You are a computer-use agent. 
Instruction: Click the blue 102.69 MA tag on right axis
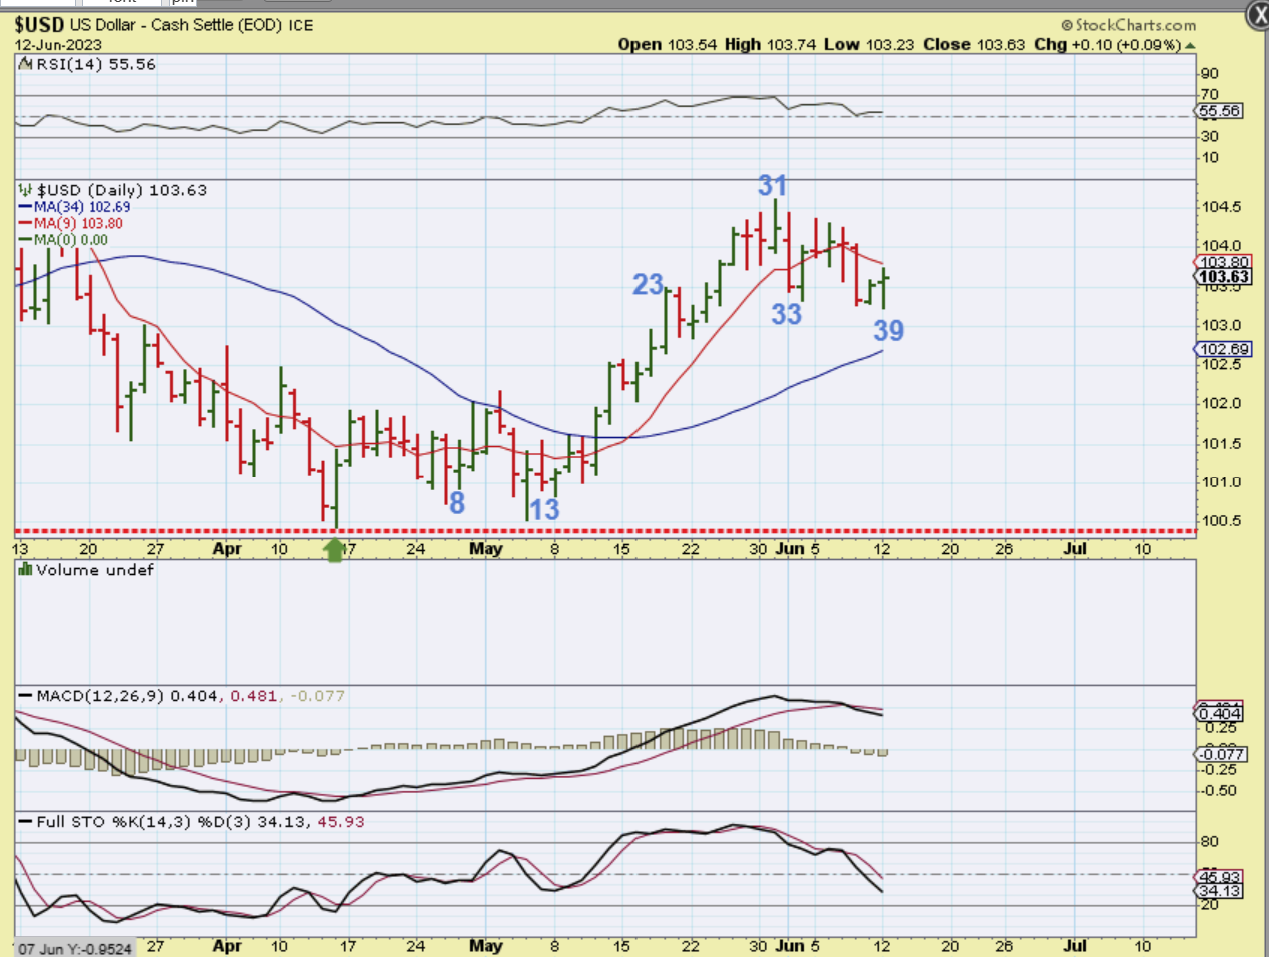(x=1223, y=349)
